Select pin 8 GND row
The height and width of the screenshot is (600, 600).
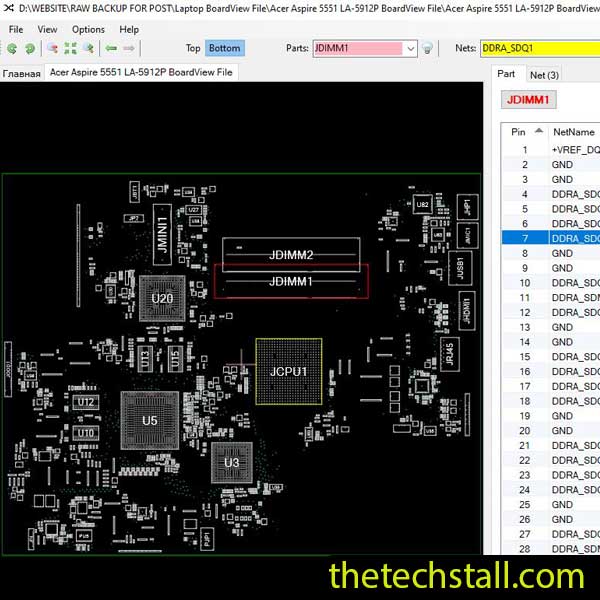point(551,253)
